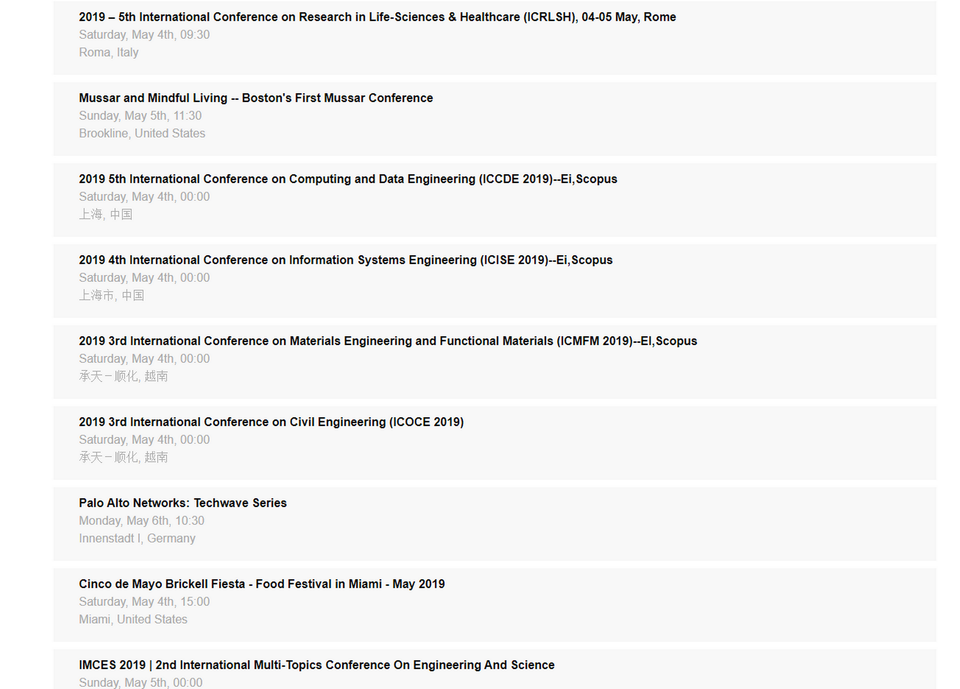Select the "Innenstadt I, Germany" location
960x689 pixels.
point(137,538)
